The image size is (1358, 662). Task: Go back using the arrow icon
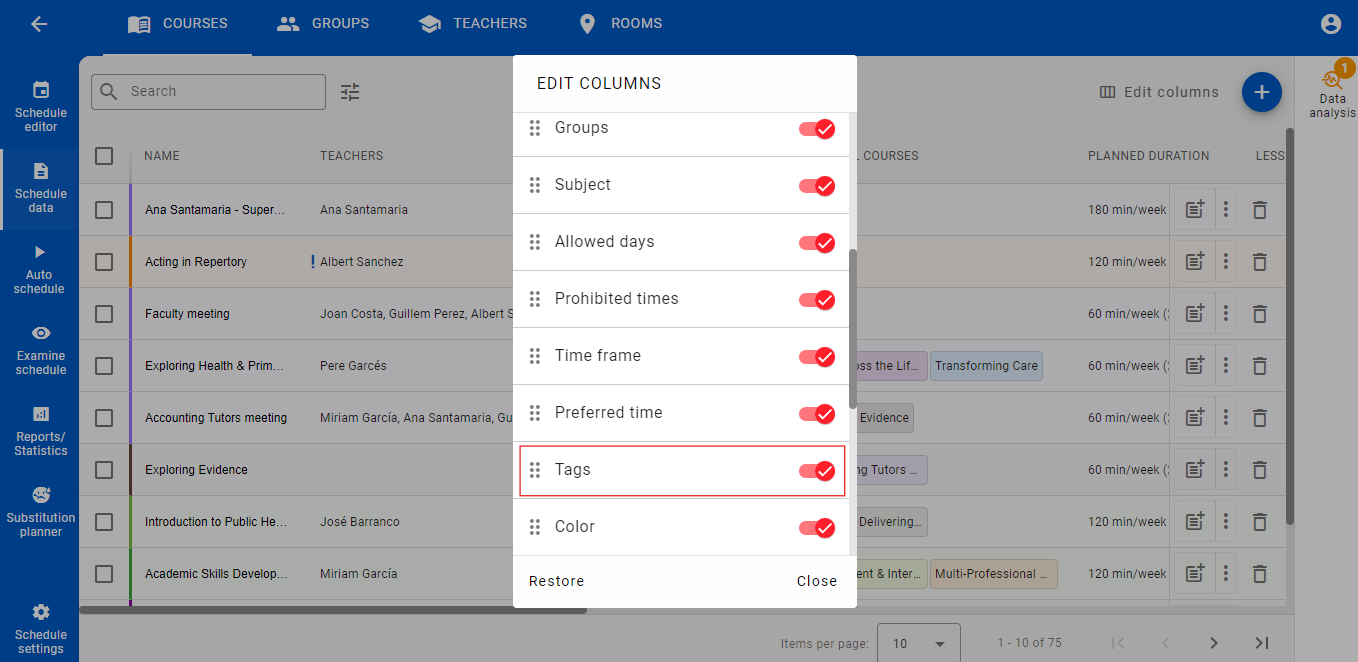[x=39, y=24]
